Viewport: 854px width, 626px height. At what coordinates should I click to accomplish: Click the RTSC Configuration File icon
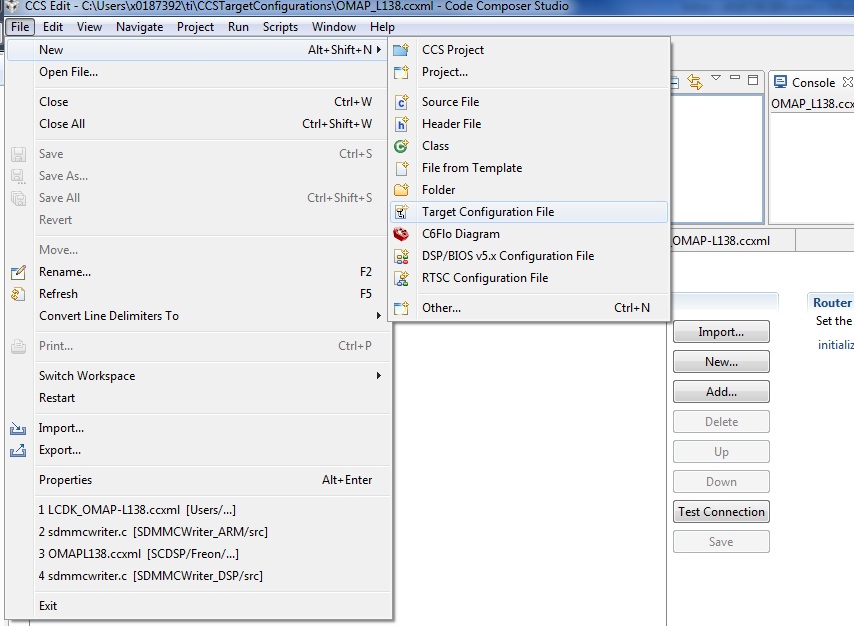[x=401, y=278]
